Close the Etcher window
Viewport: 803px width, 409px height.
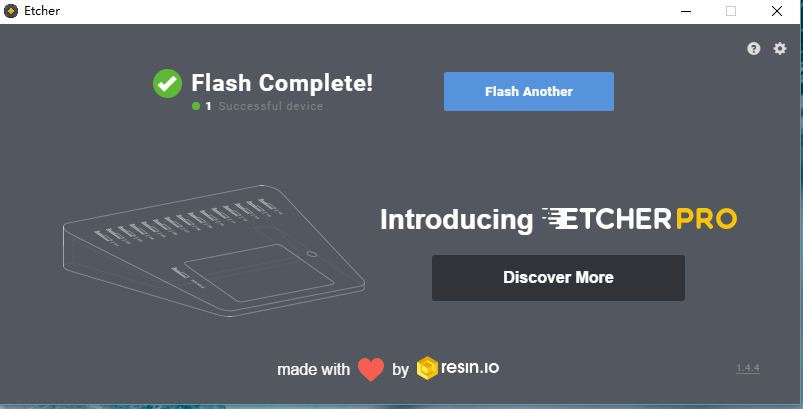pos(777,11)
